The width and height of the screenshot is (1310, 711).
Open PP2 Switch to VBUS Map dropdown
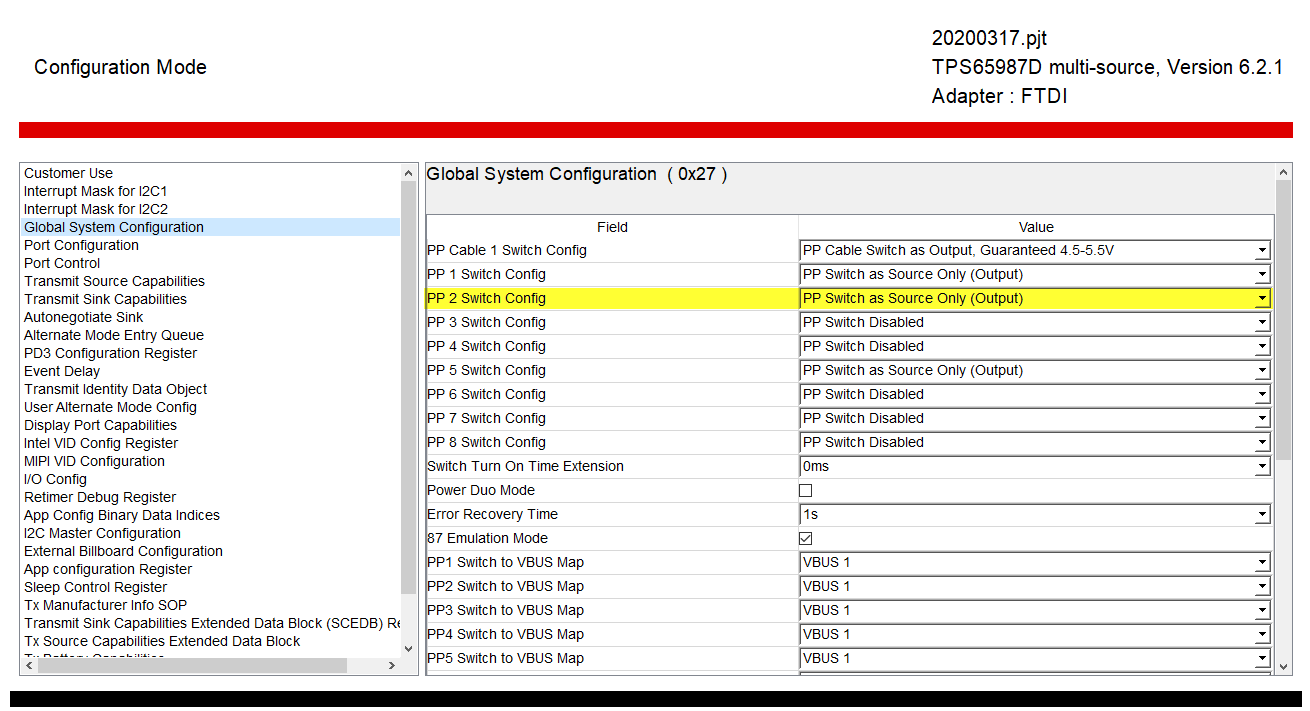coord(1035,586)
